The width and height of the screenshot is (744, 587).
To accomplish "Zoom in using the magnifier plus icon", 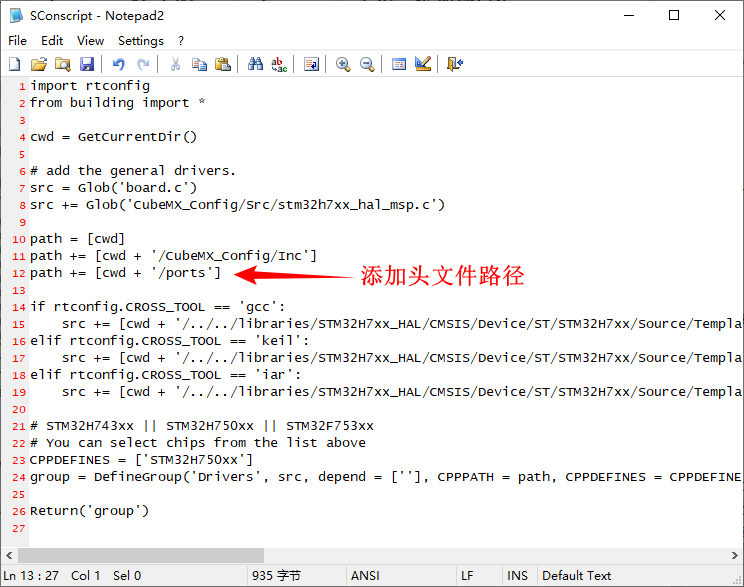I will click(x=343, y=64).
